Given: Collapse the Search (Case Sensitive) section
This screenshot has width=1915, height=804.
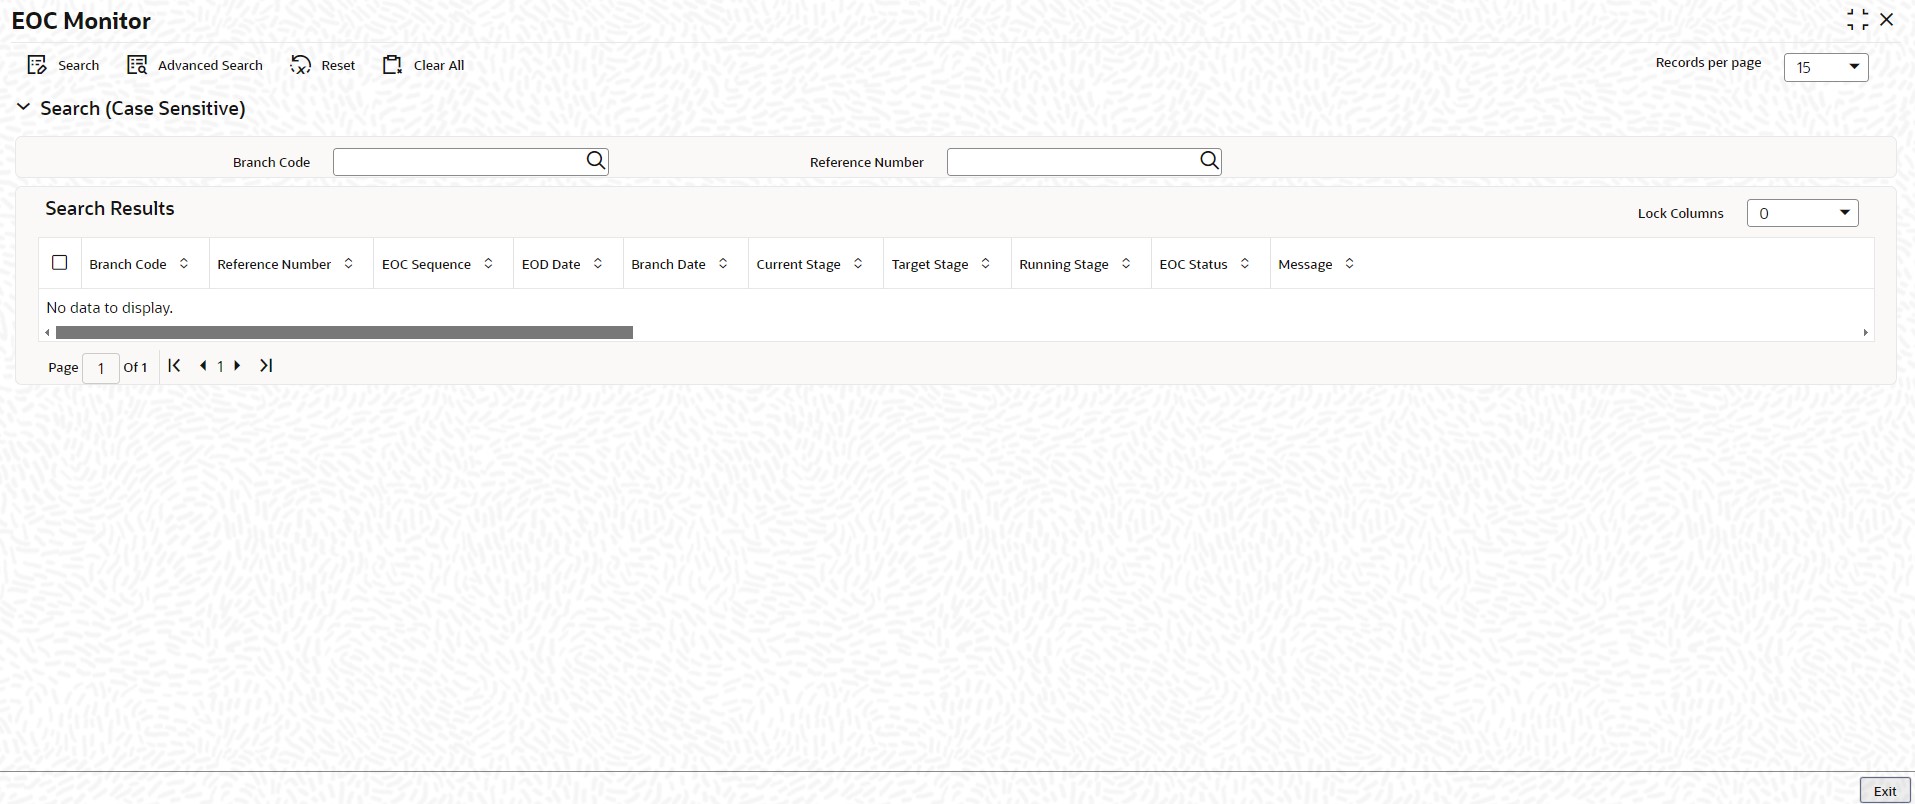Looking at the screenshot, I should [23, 107].
